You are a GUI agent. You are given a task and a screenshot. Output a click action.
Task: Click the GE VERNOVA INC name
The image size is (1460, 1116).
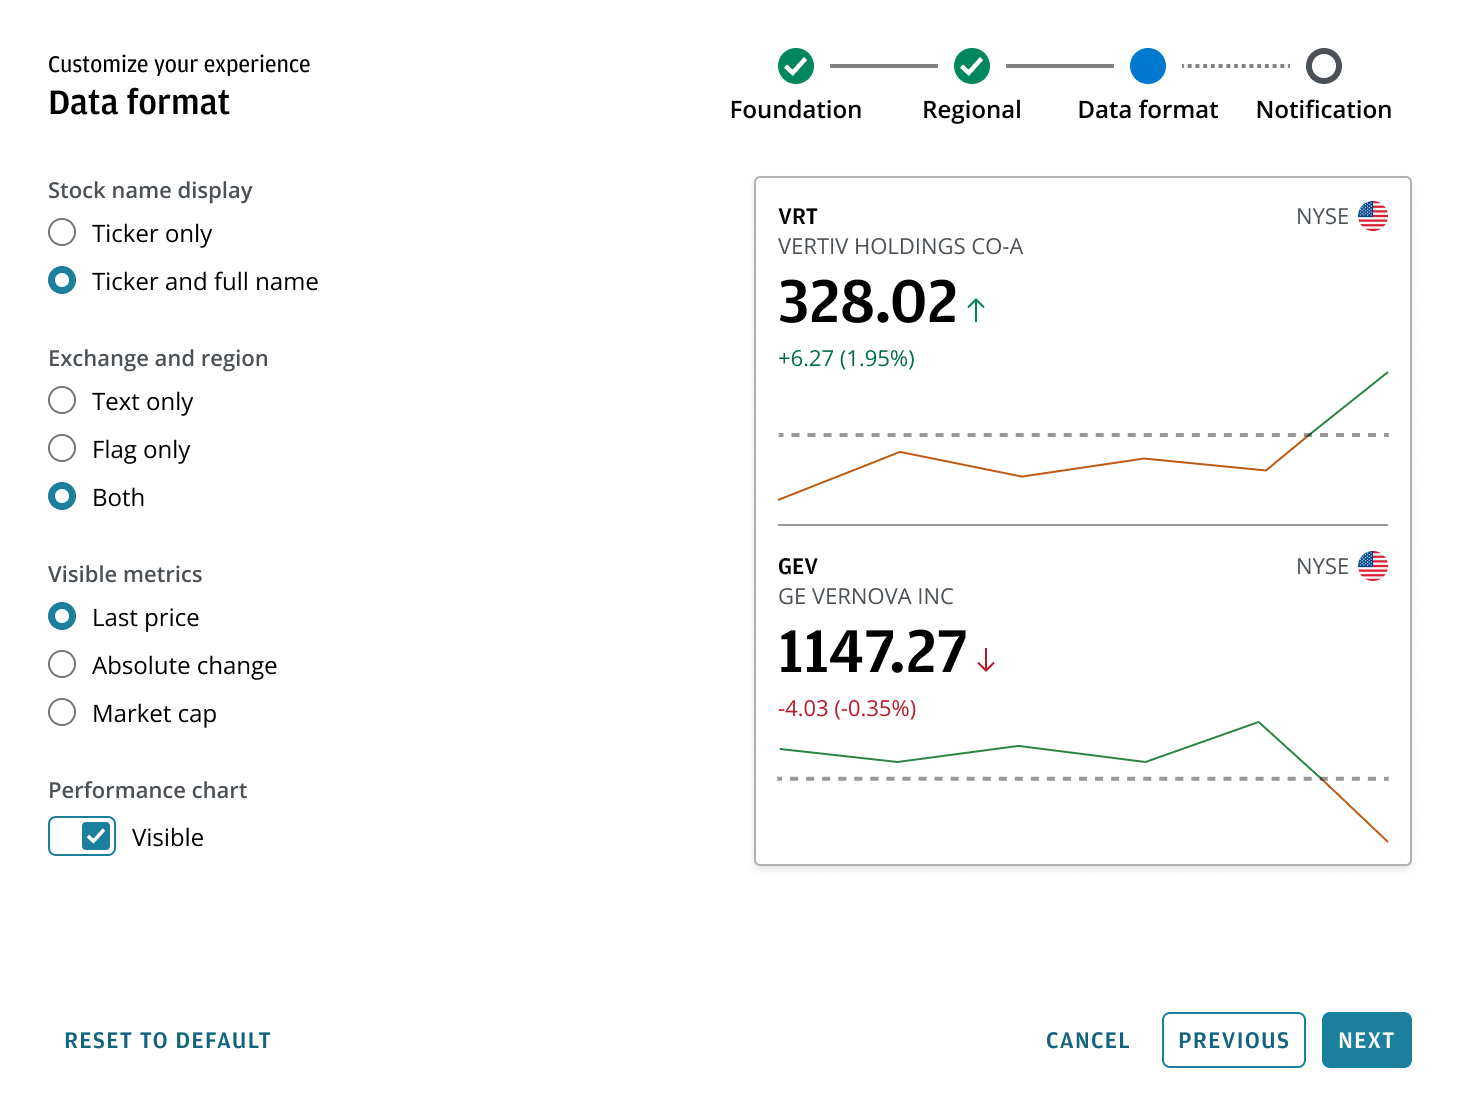tap(866, 596)
